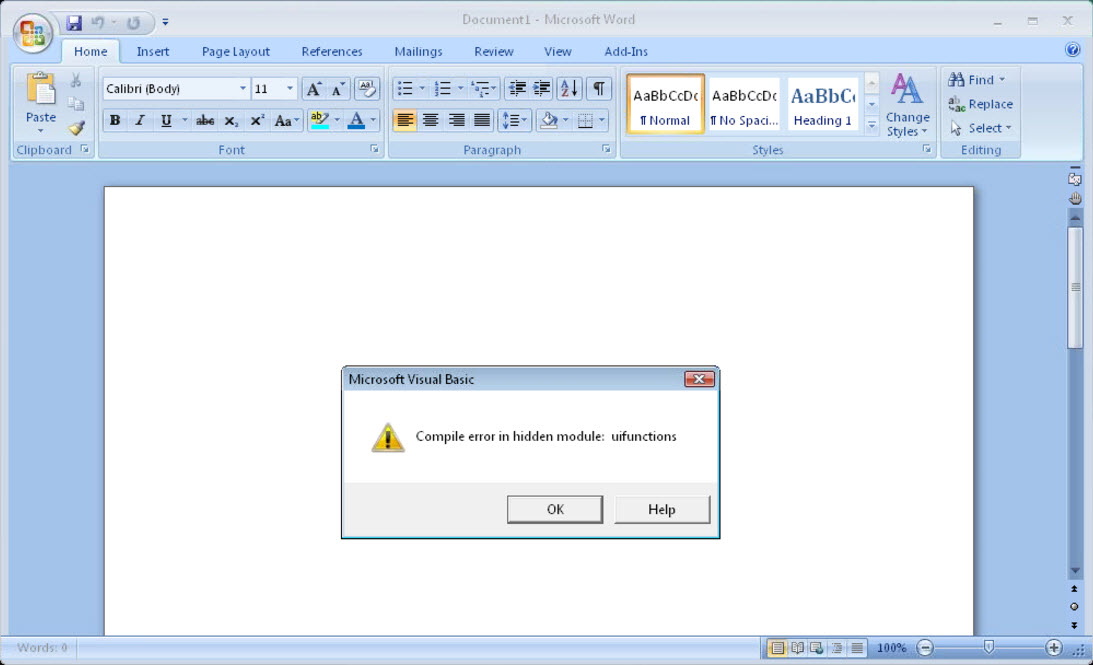The image size is (1093, 665).
Task: Open the font size dropdown
Action: [x=290, y=89]
